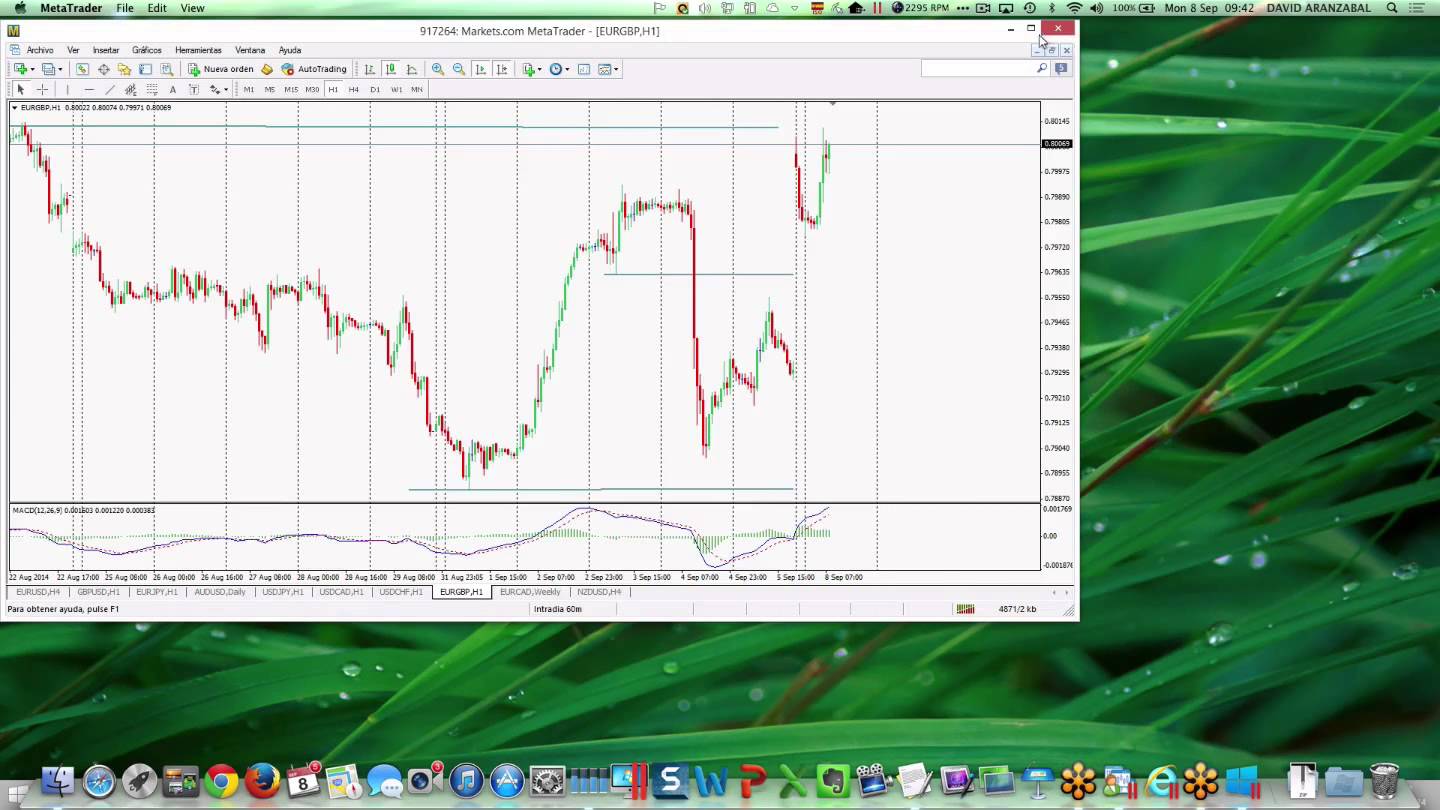Click the toolbar search input field

point(977,68)
